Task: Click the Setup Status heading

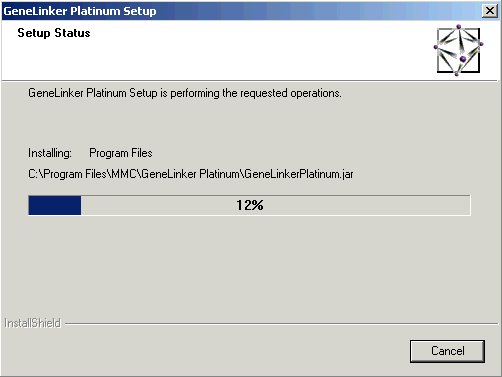Action: point(54,33)
